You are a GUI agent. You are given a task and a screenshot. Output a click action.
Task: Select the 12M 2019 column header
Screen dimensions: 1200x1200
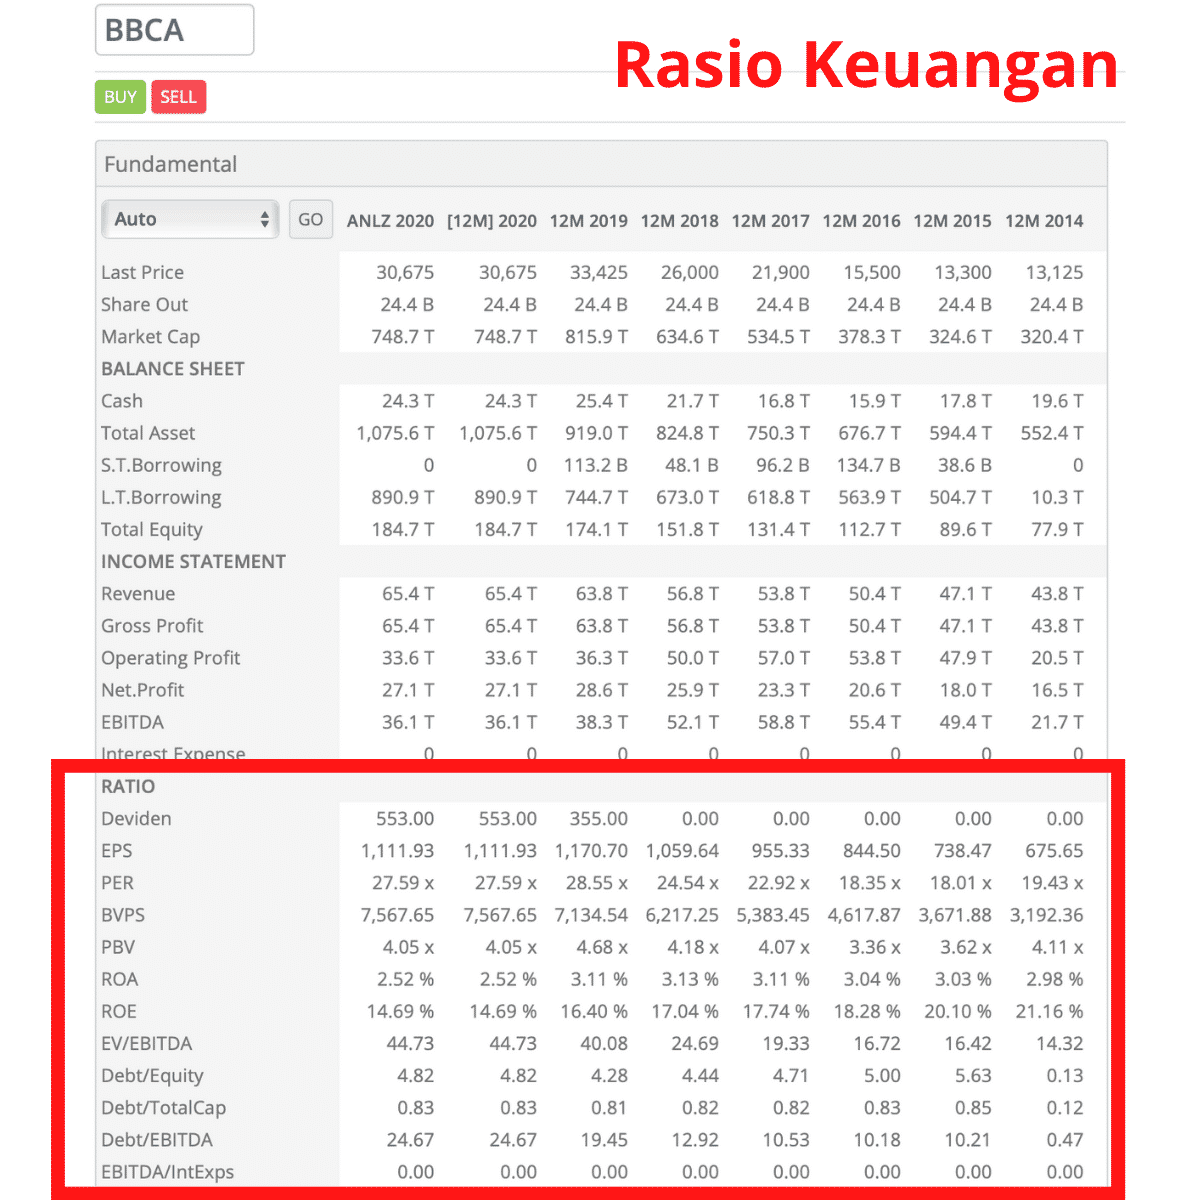tap(588, 221)
